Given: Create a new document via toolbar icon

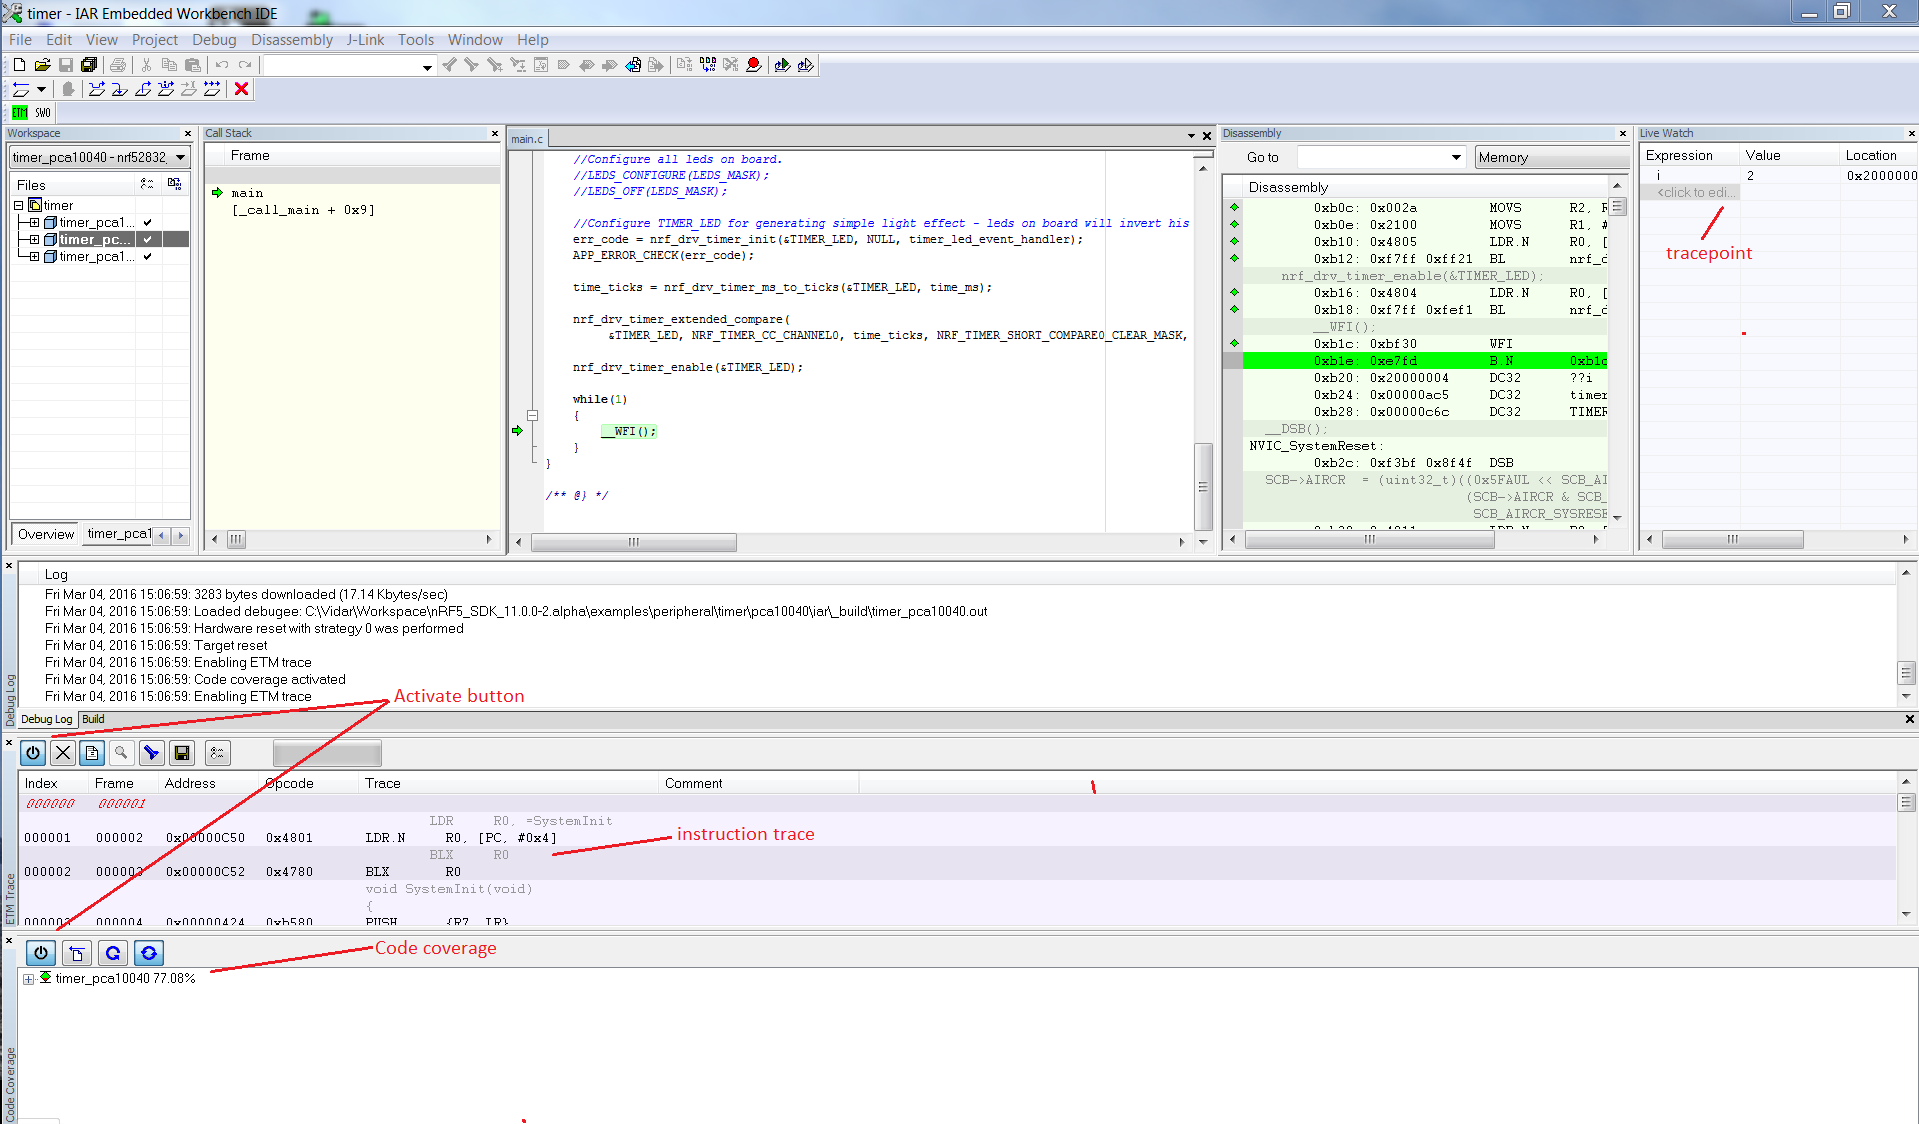Looking at the screenshot, I should [19, 65].
